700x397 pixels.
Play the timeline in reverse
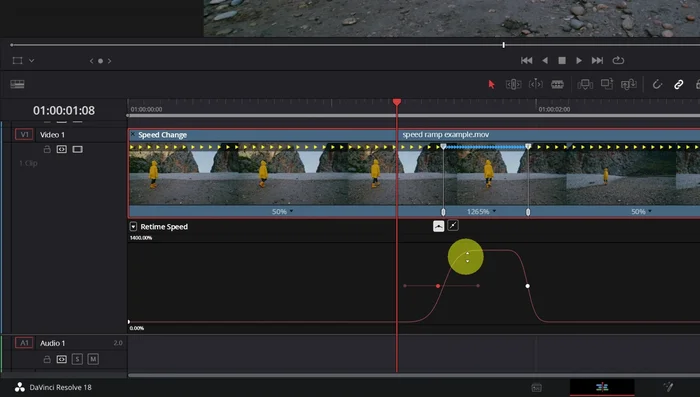[545, 60]
